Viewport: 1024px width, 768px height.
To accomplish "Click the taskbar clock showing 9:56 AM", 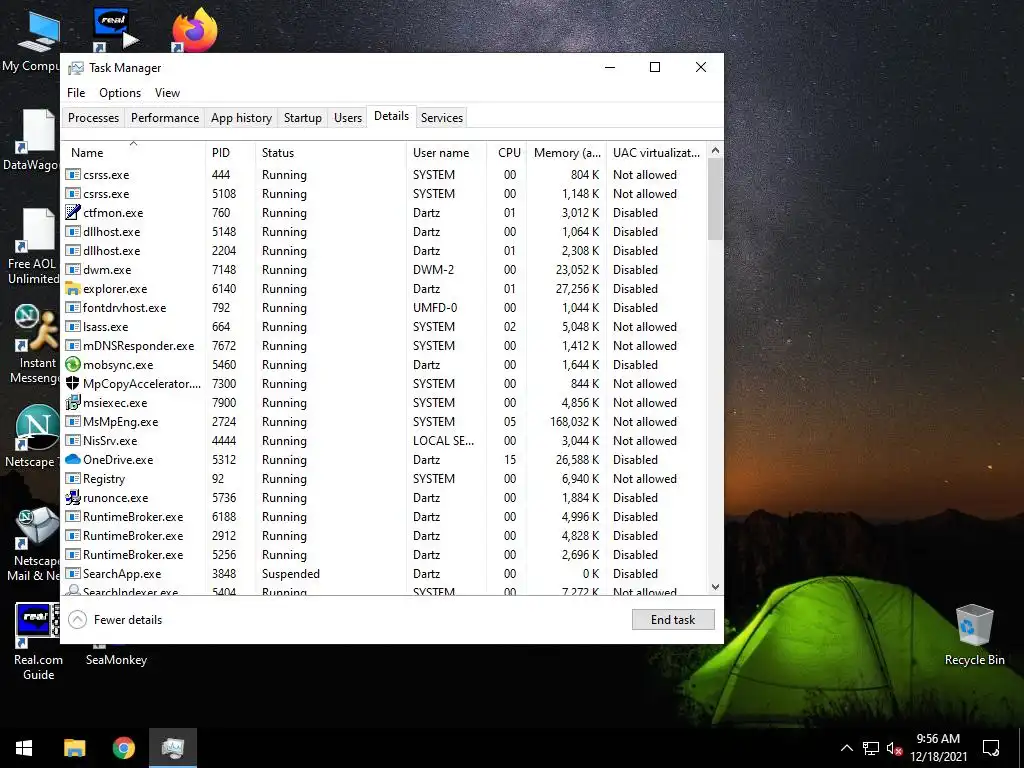I will click(x=938, y=748).
